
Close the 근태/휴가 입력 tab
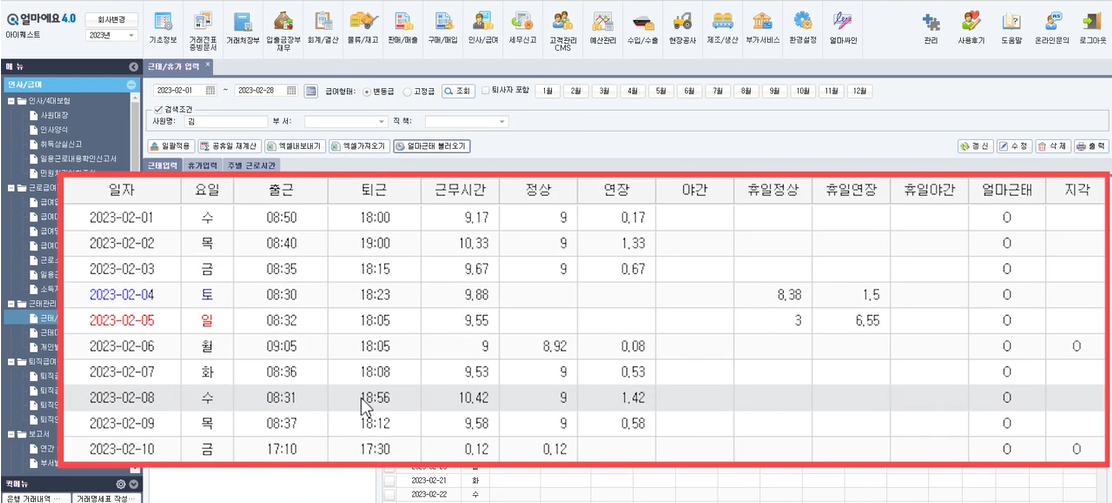tap(208, 64)
